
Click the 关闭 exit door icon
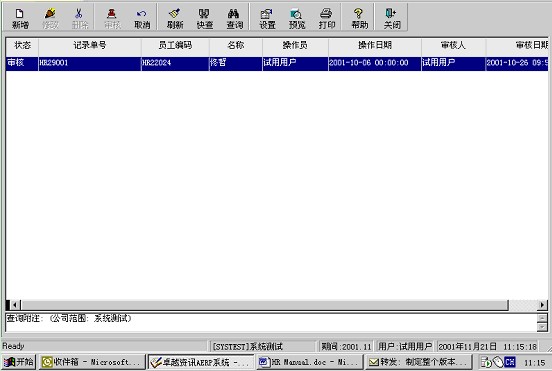coord(392,18)
